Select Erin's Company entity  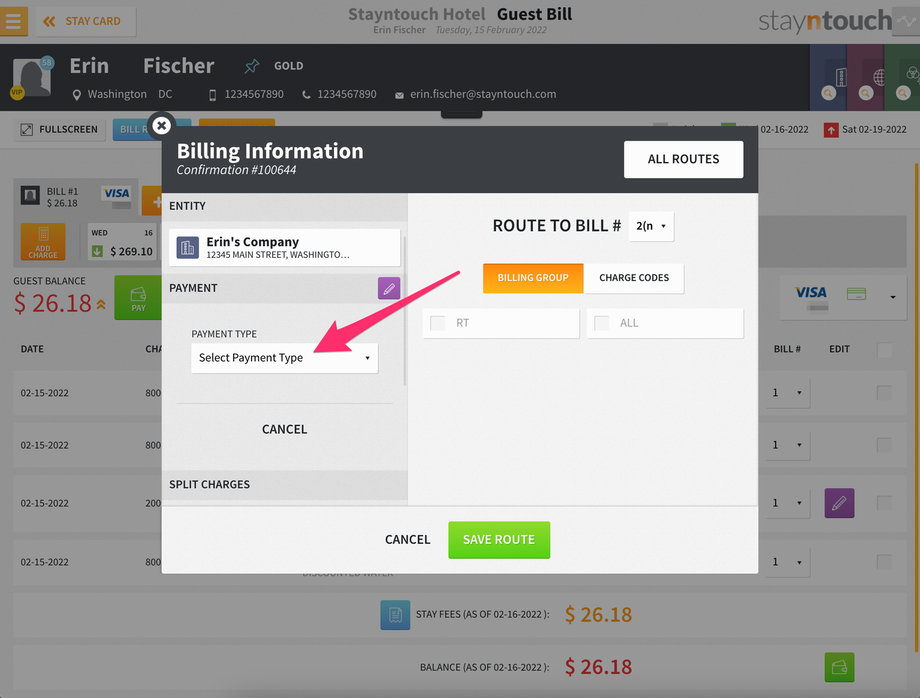(x=285, y=248)
